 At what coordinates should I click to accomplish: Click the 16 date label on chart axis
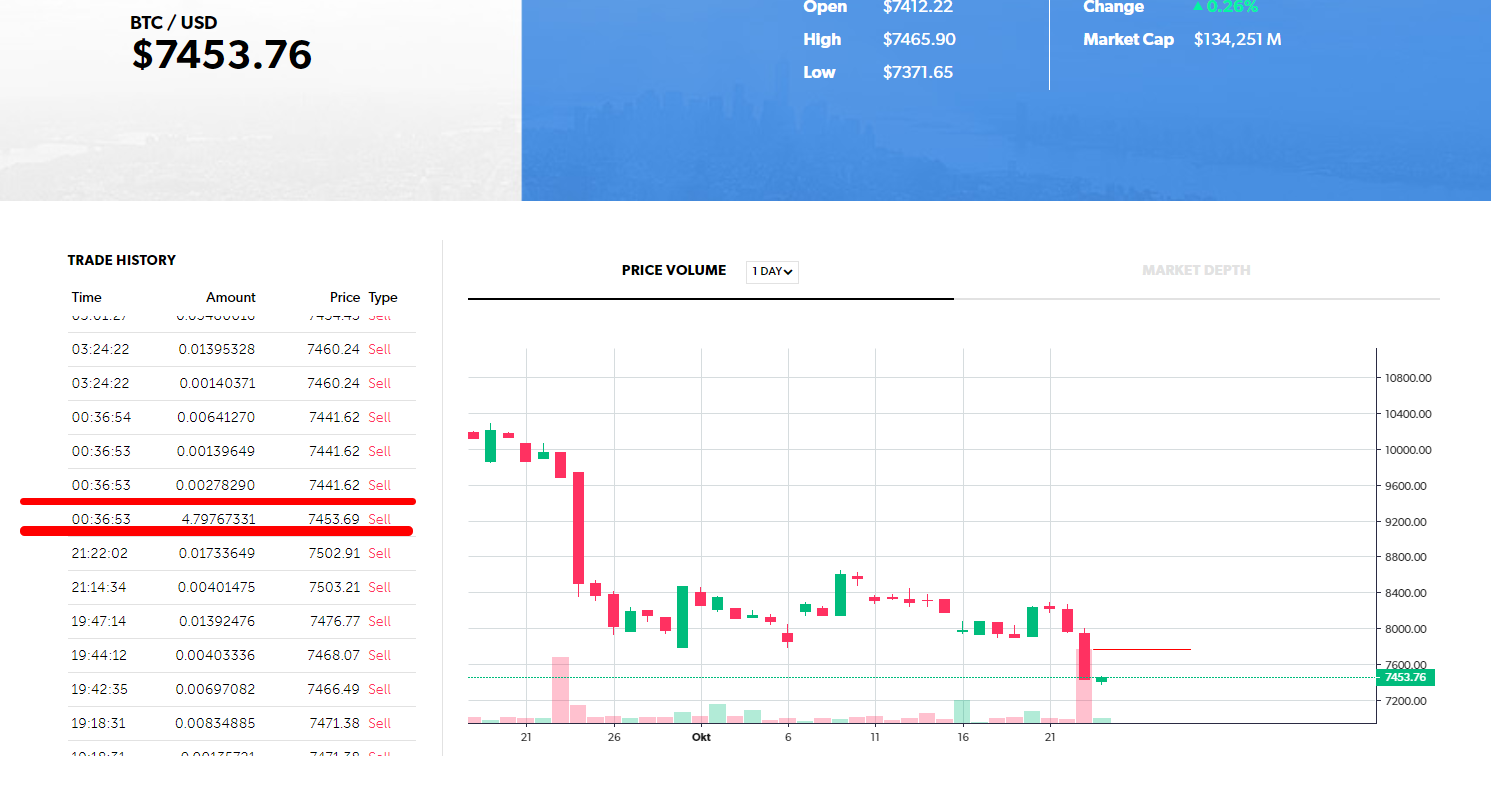pyautogui.click(x=963, y=737)
